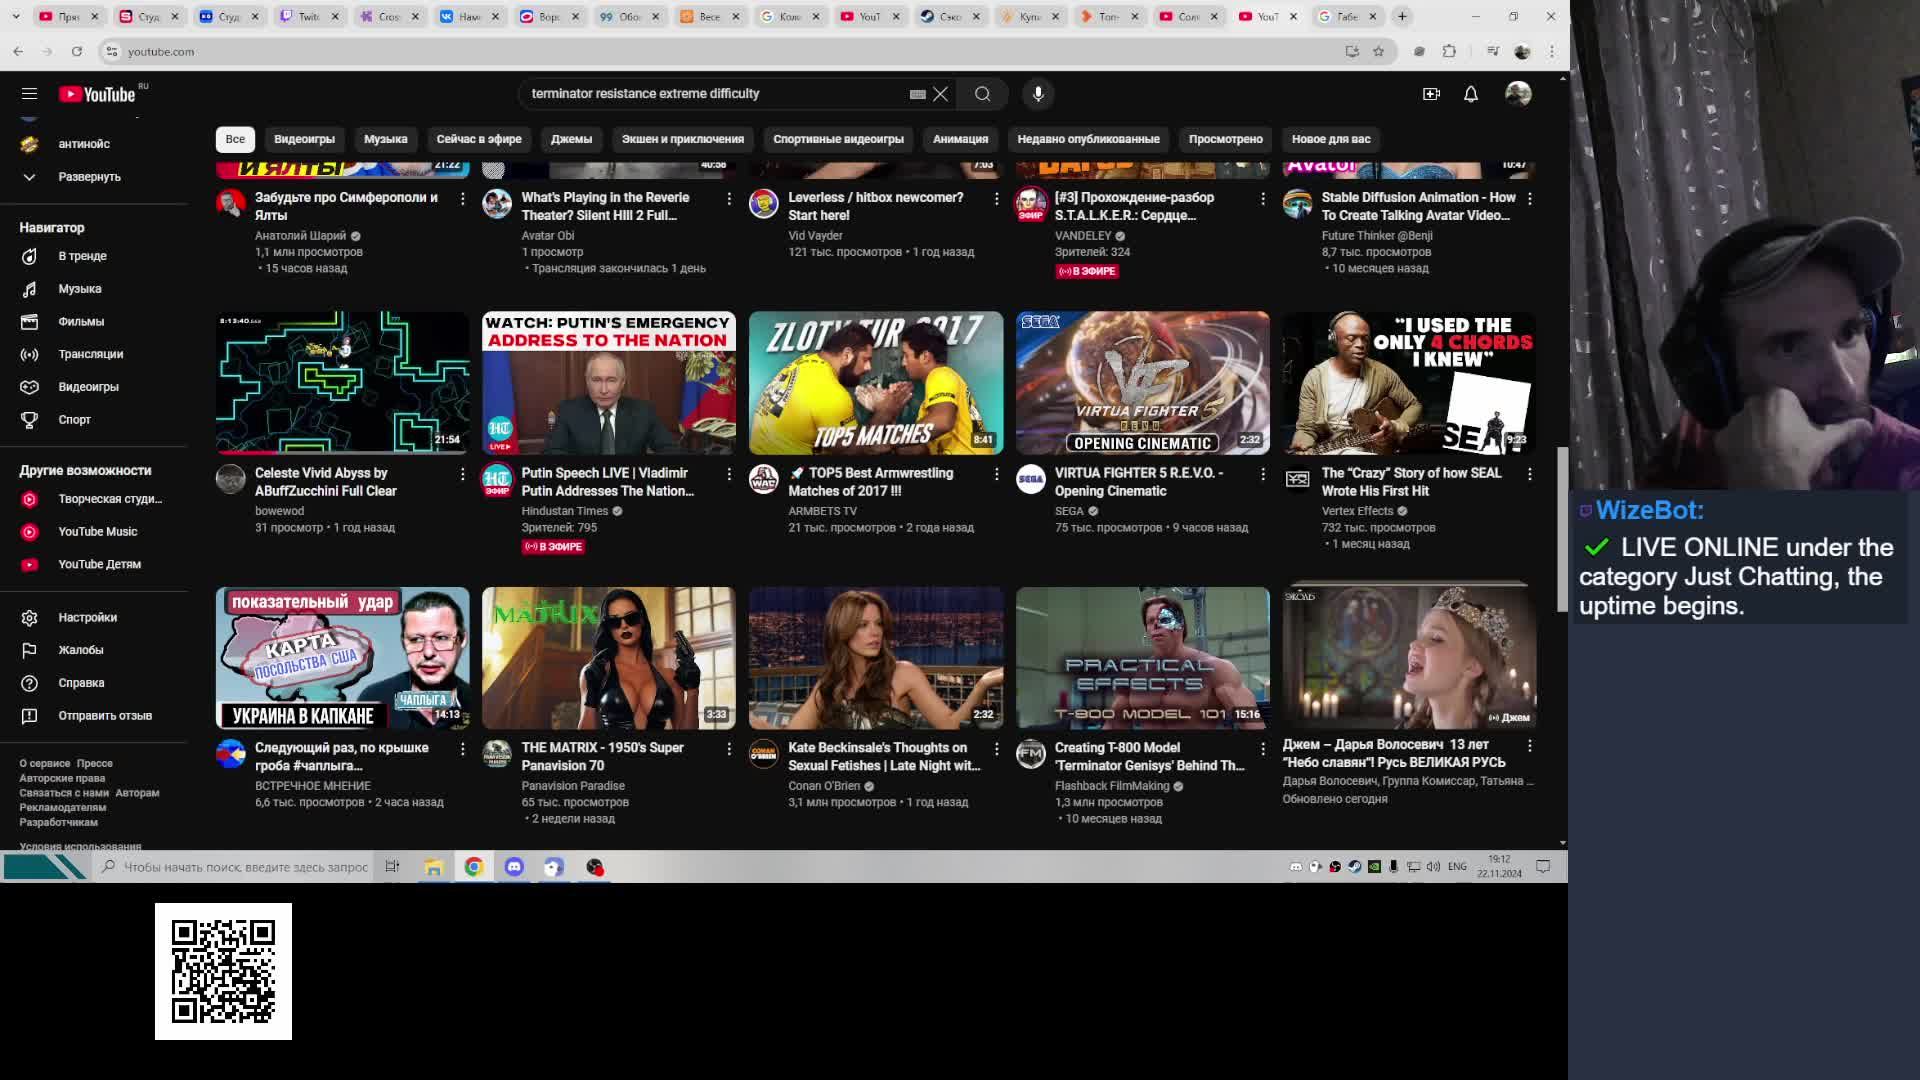
Task: Open options for Virtua Fighter 5 video
Action: click(1263, 474)
